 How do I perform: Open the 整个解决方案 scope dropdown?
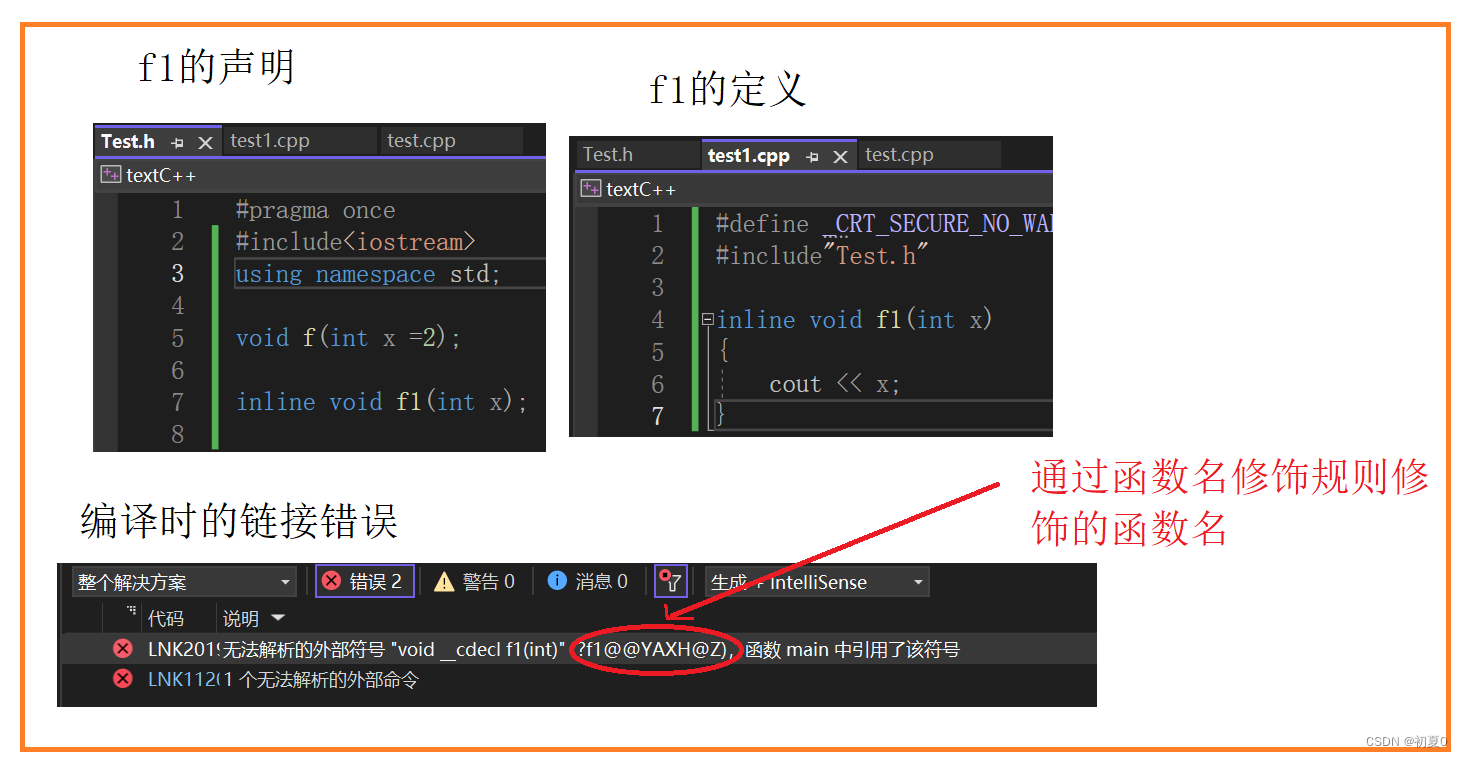(184, 582)
